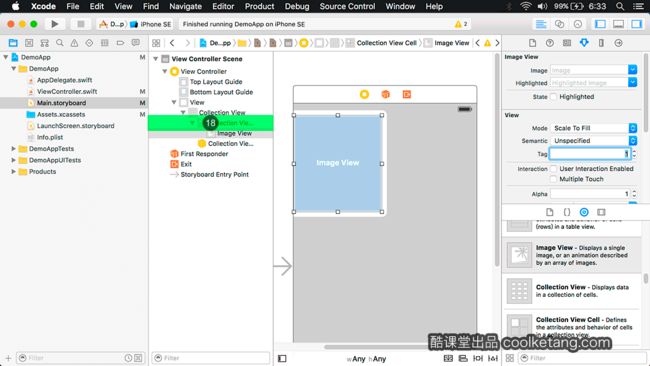Screen dimensions: 650x366
Task: Tick the Highlighted state checkbox
Action: (x=553, y=97)
